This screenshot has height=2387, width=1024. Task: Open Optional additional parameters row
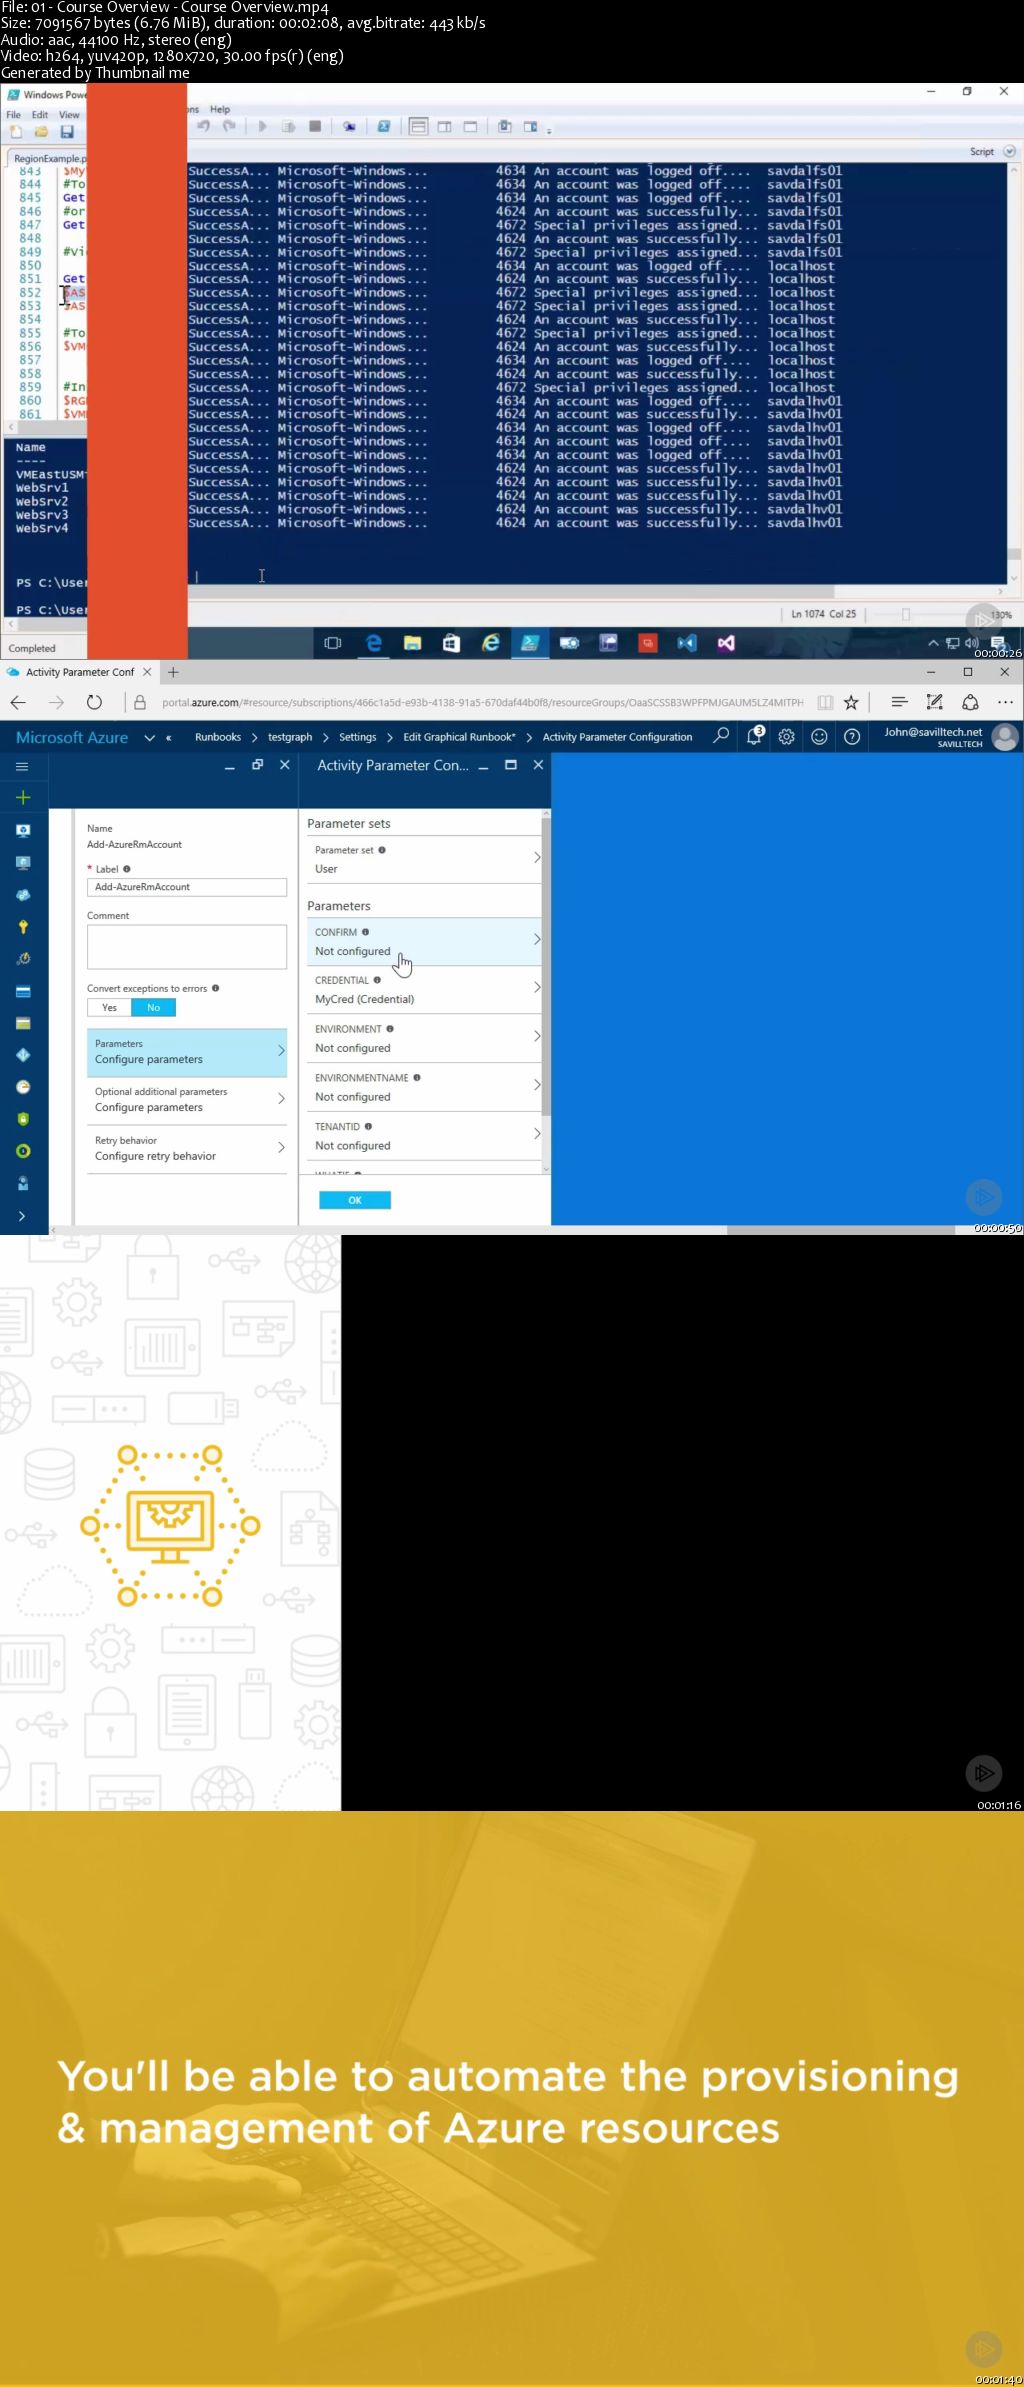click(187, 1099)
